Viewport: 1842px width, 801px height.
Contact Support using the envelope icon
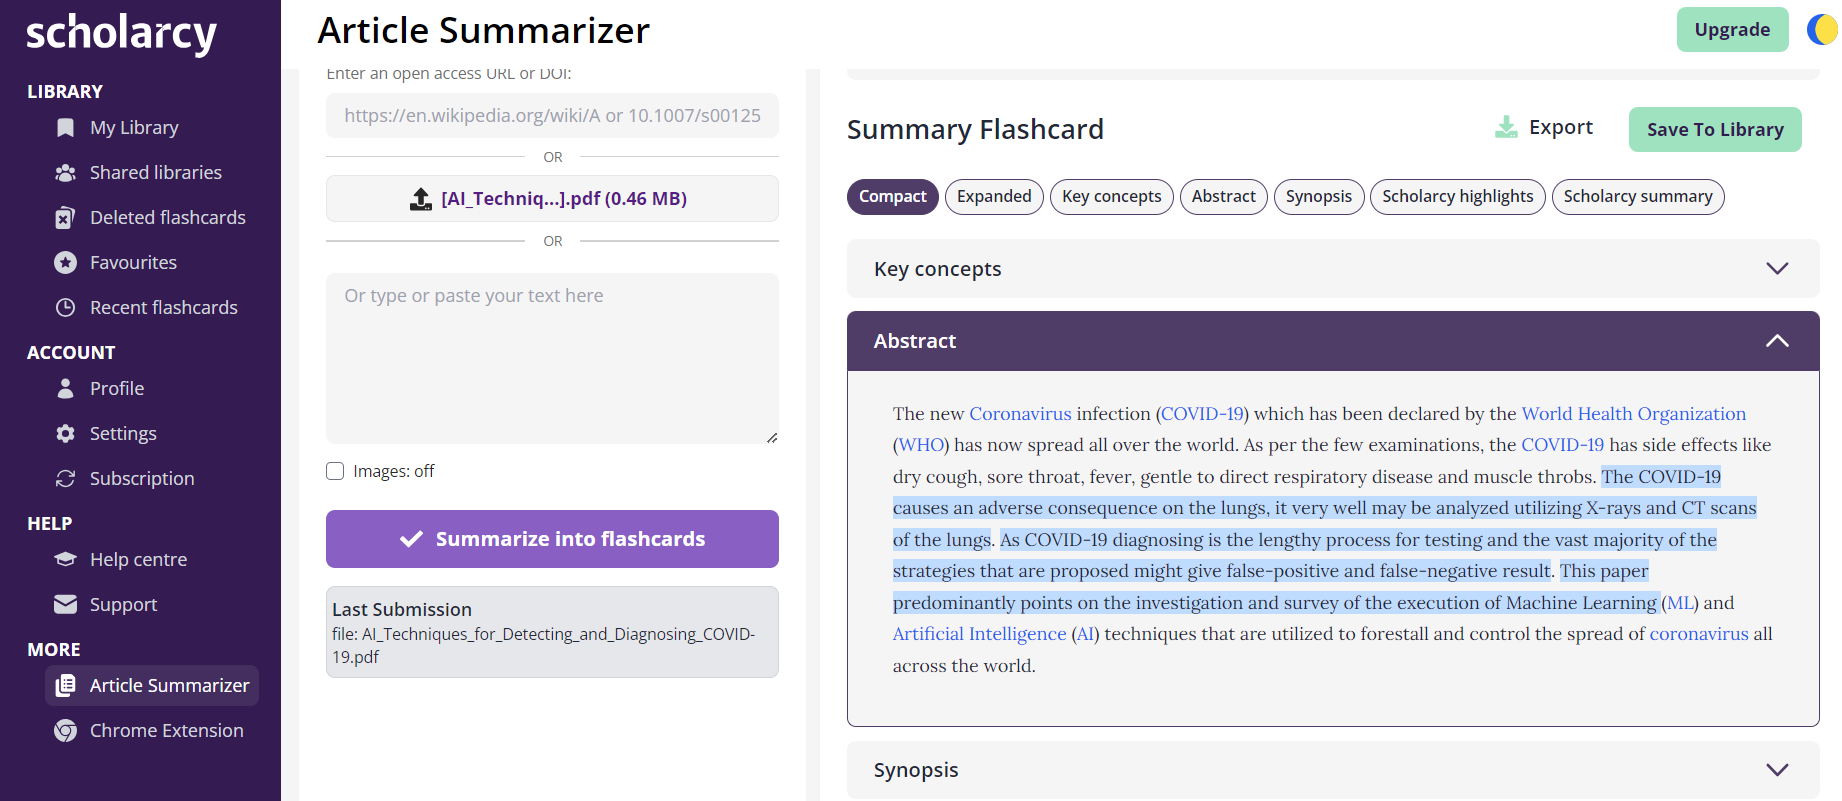click(64, 604)
